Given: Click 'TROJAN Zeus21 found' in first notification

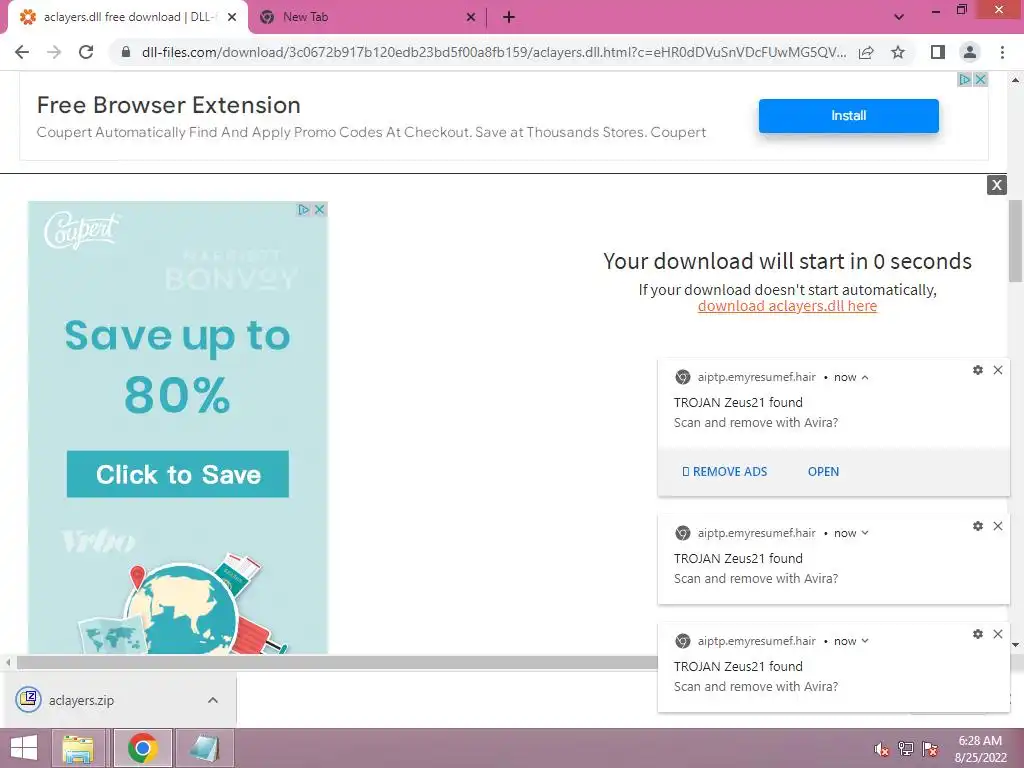Looking at the screenshot, I should [x=738, y=402].
